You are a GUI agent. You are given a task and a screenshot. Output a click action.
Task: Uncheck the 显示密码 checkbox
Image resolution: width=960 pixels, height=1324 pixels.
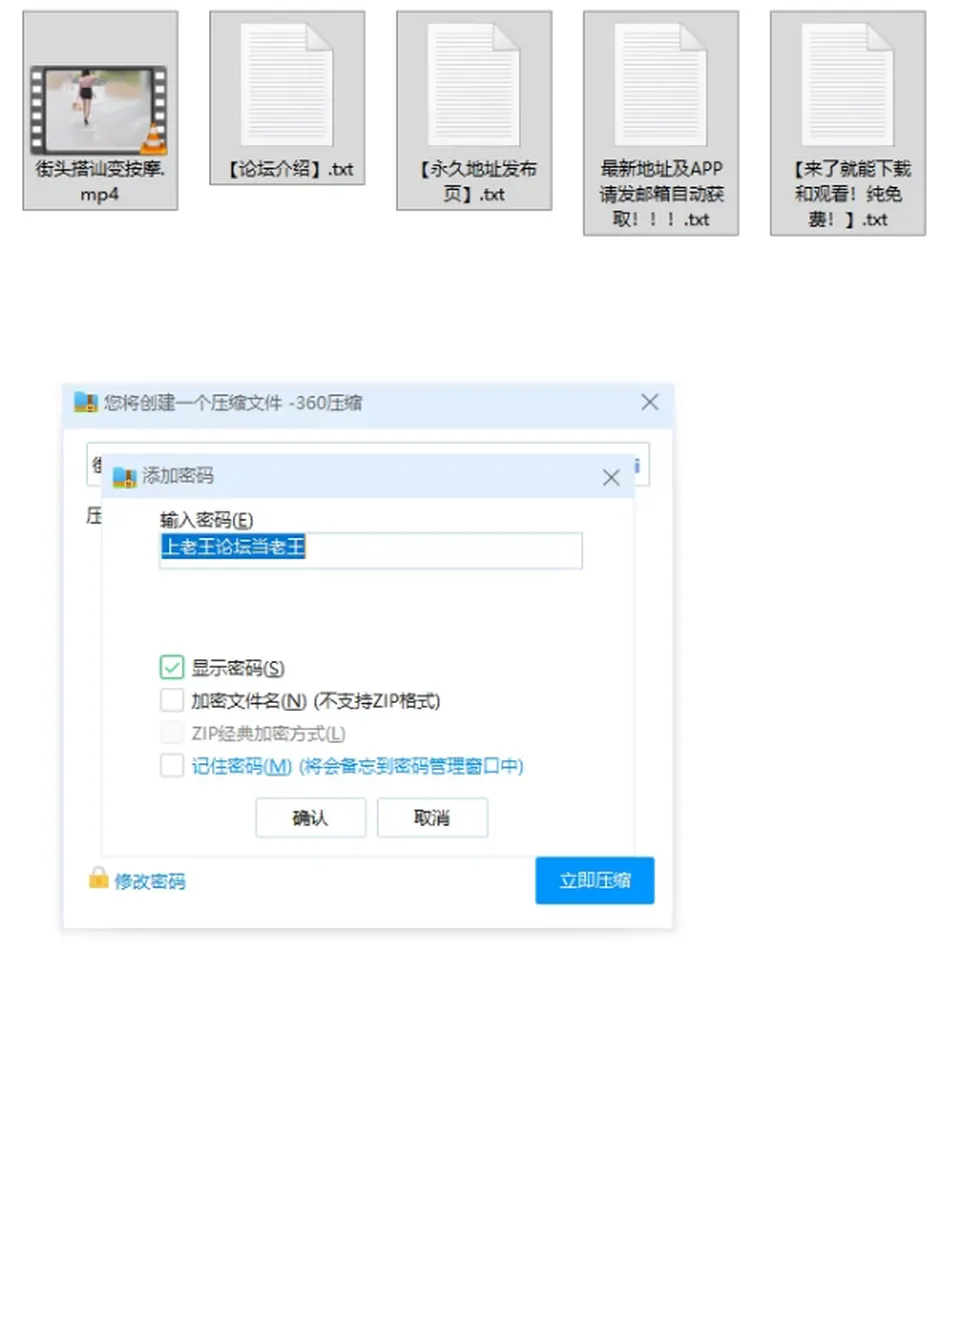(172, 667)
